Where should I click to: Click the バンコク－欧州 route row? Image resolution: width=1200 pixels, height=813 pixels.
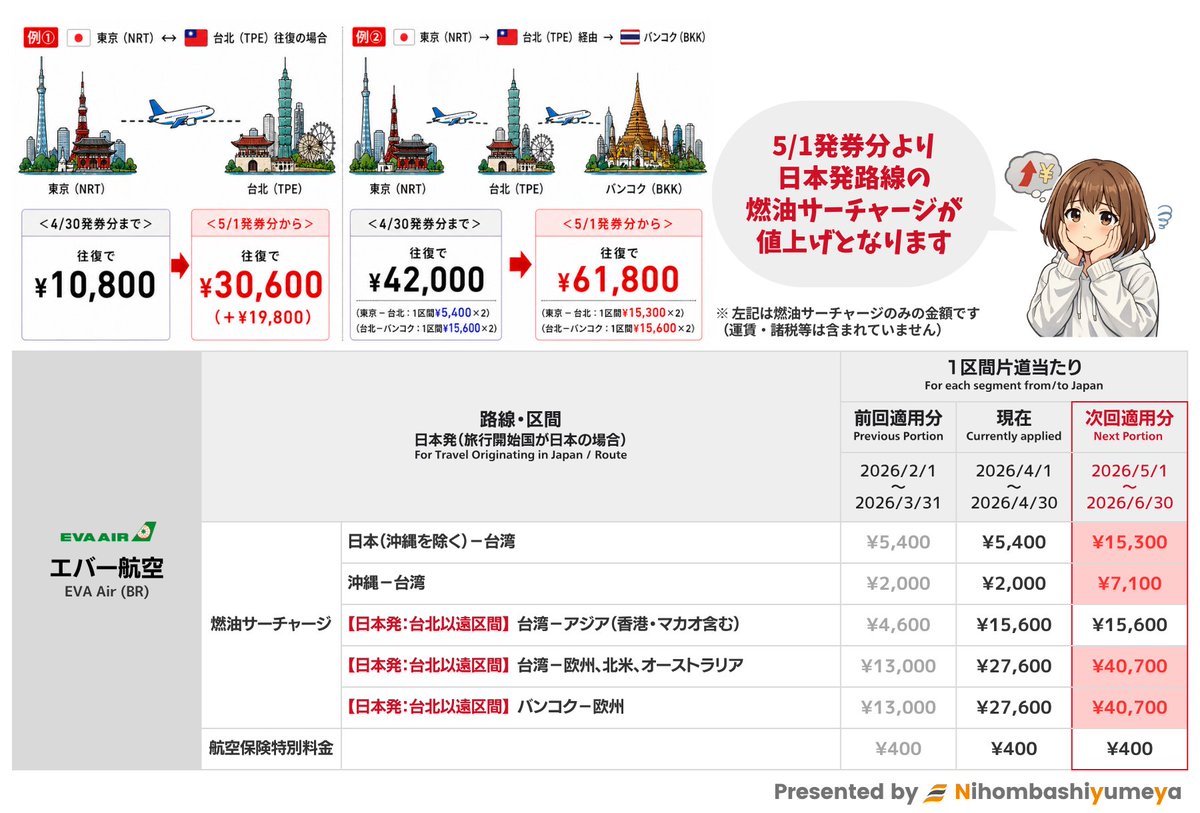[x=590, y=707]
